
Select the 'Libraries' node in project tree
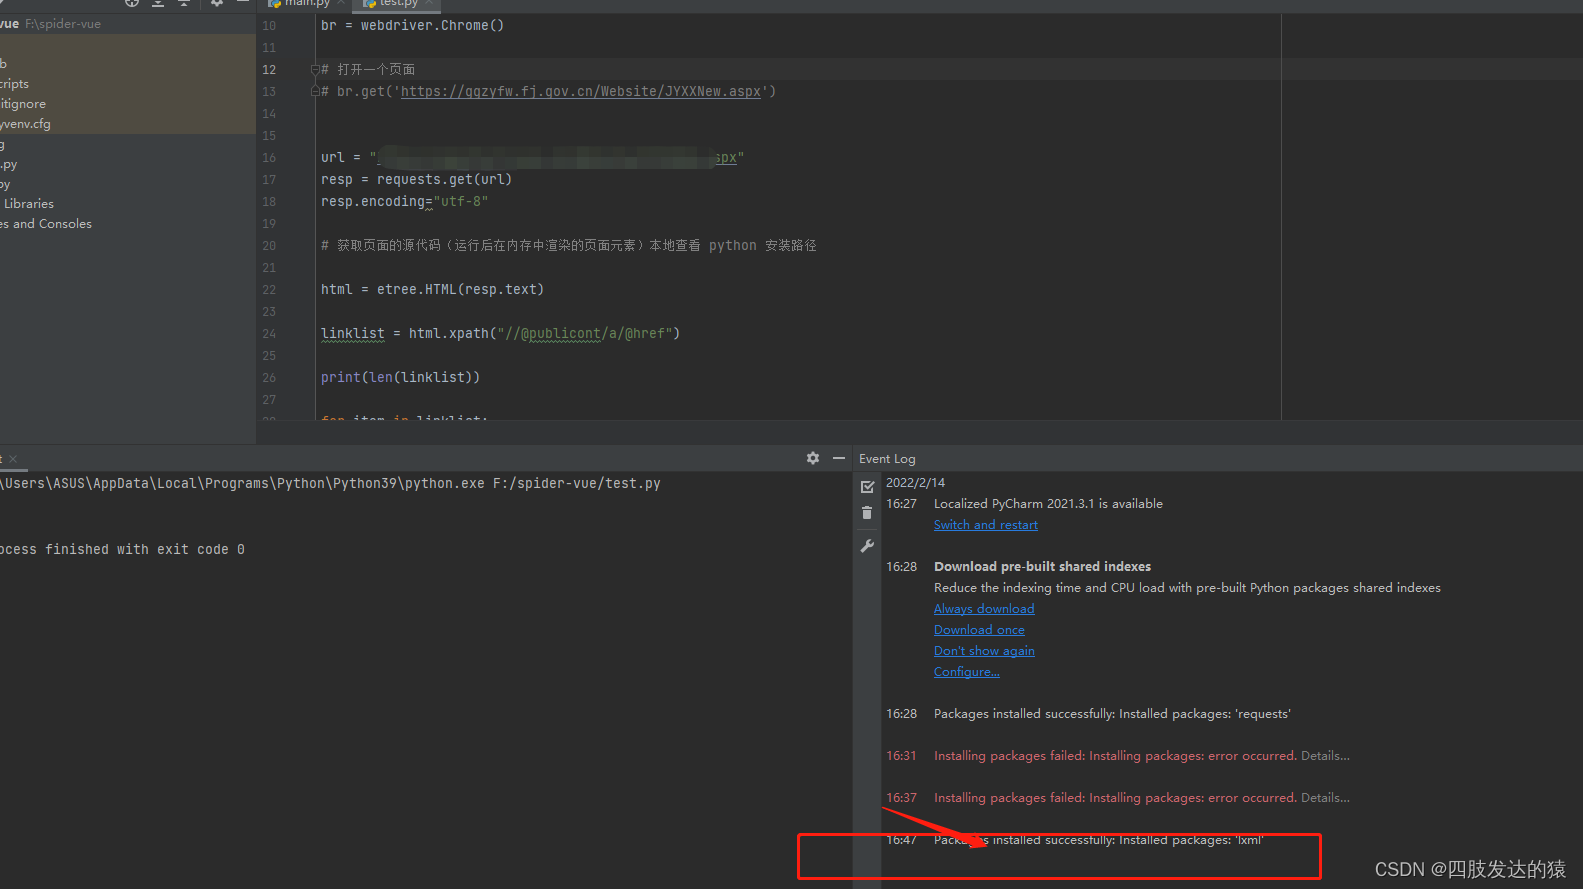coord(29,203)
